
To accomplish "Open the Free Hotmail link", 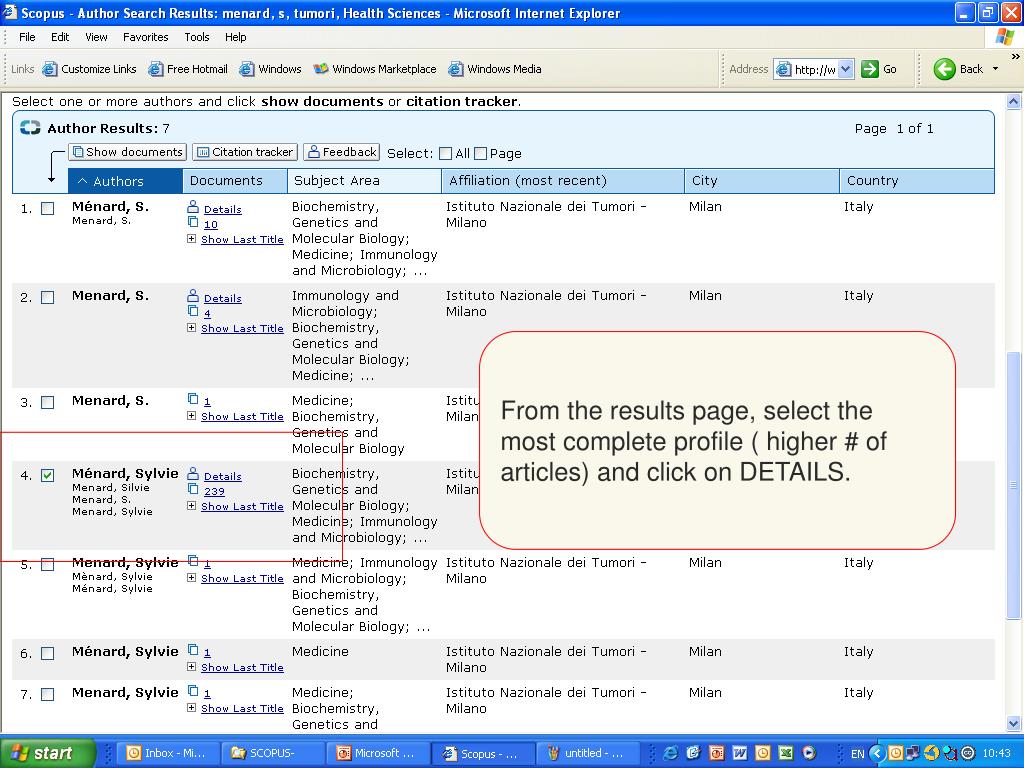I will point(188,69).
